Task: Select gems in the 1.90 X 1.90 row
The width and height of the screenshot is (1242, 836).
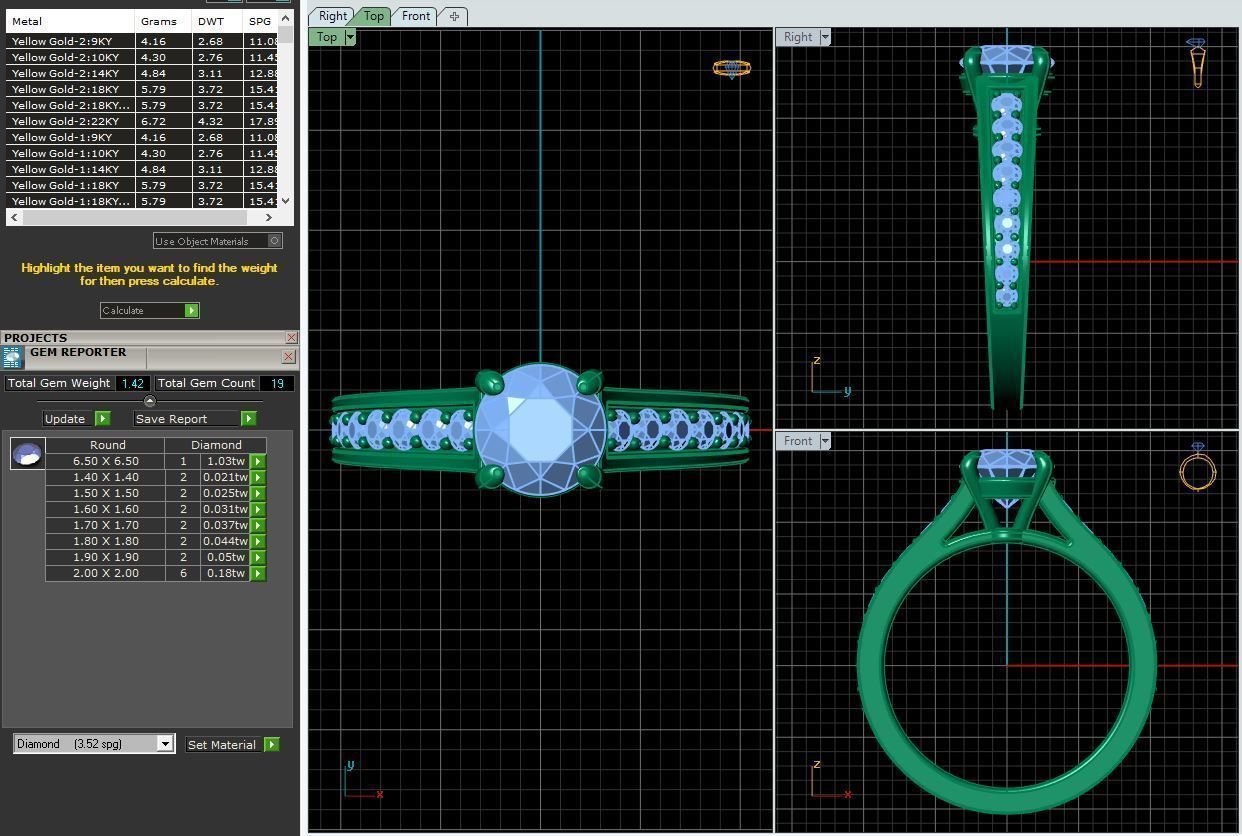Action: tap(257, 557)
